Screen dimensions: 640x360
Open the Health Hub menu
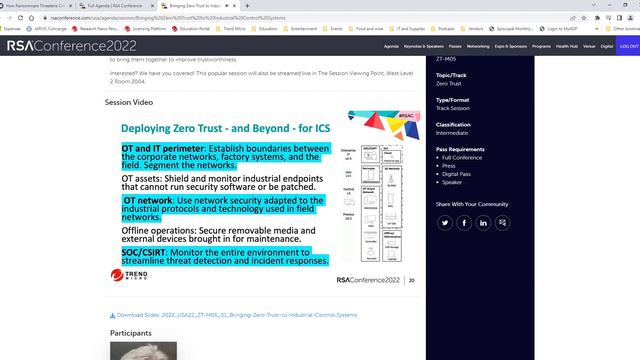[567, 47]
